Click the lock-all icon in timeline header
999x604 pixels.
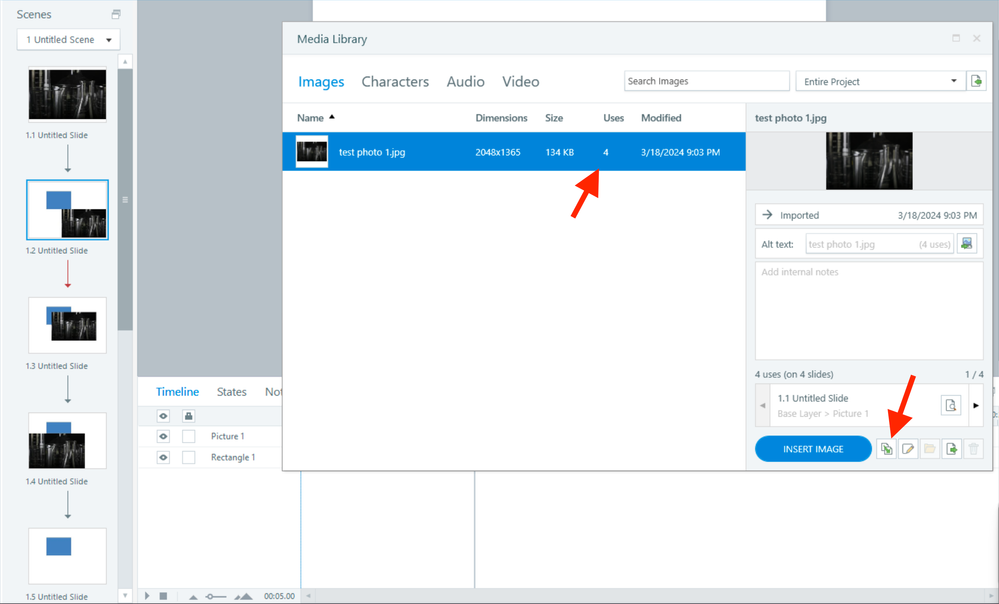click(x=188, y=416)
